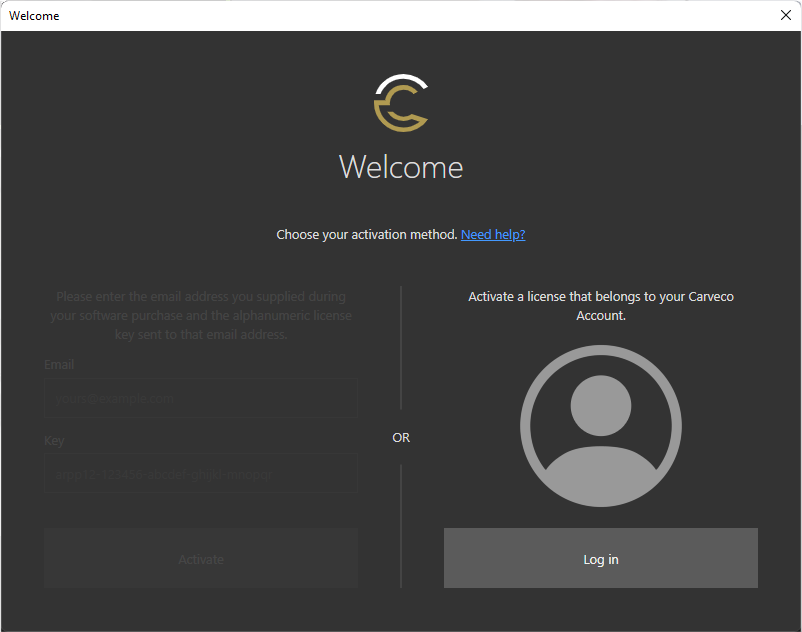
Task: Click the large Welcome heading text
Action: (401, 167)
